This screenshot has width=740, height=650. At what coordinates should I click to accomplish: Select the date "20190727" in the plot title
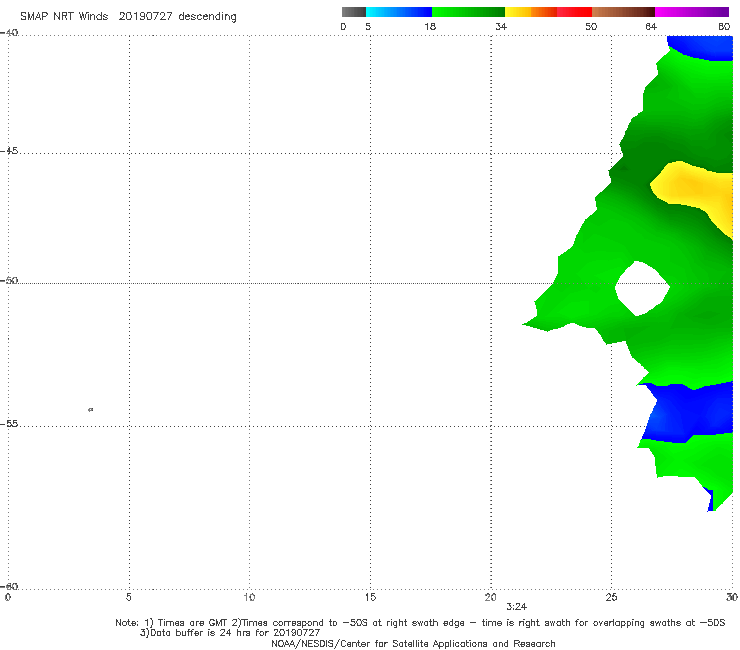pyautogui.click(x=145, y=16)
